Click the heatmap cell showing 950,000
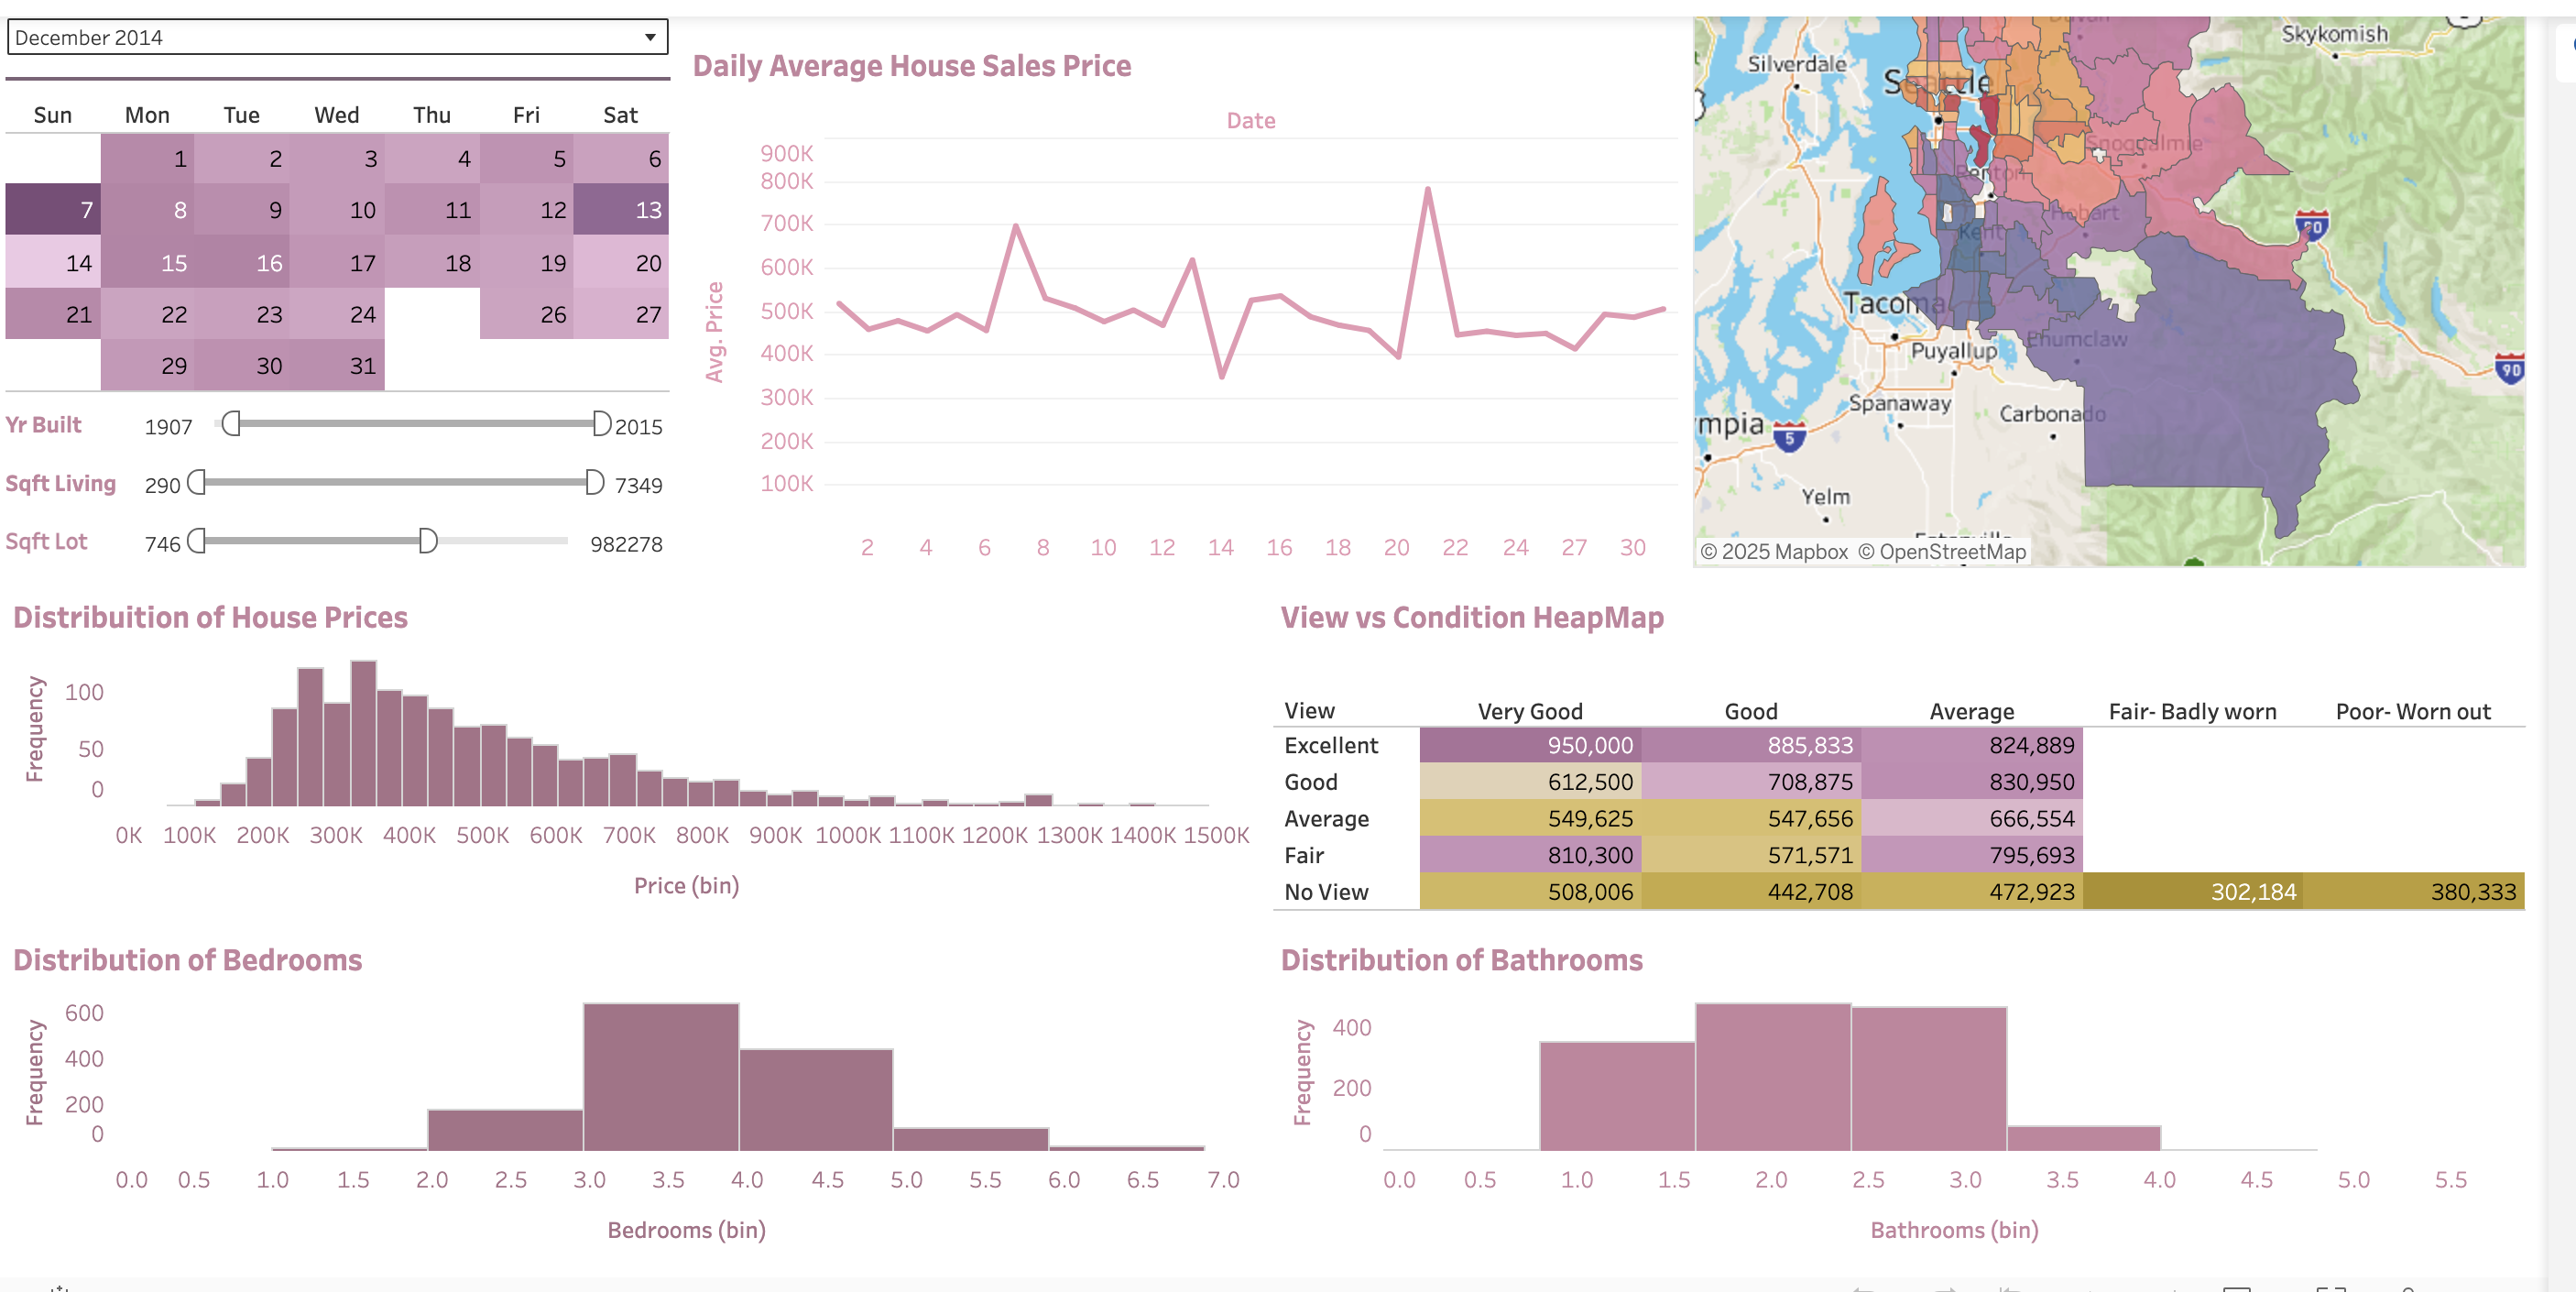Image resolution: width=2576 pixels, height=1292 pixels. tap(1530, 745)
